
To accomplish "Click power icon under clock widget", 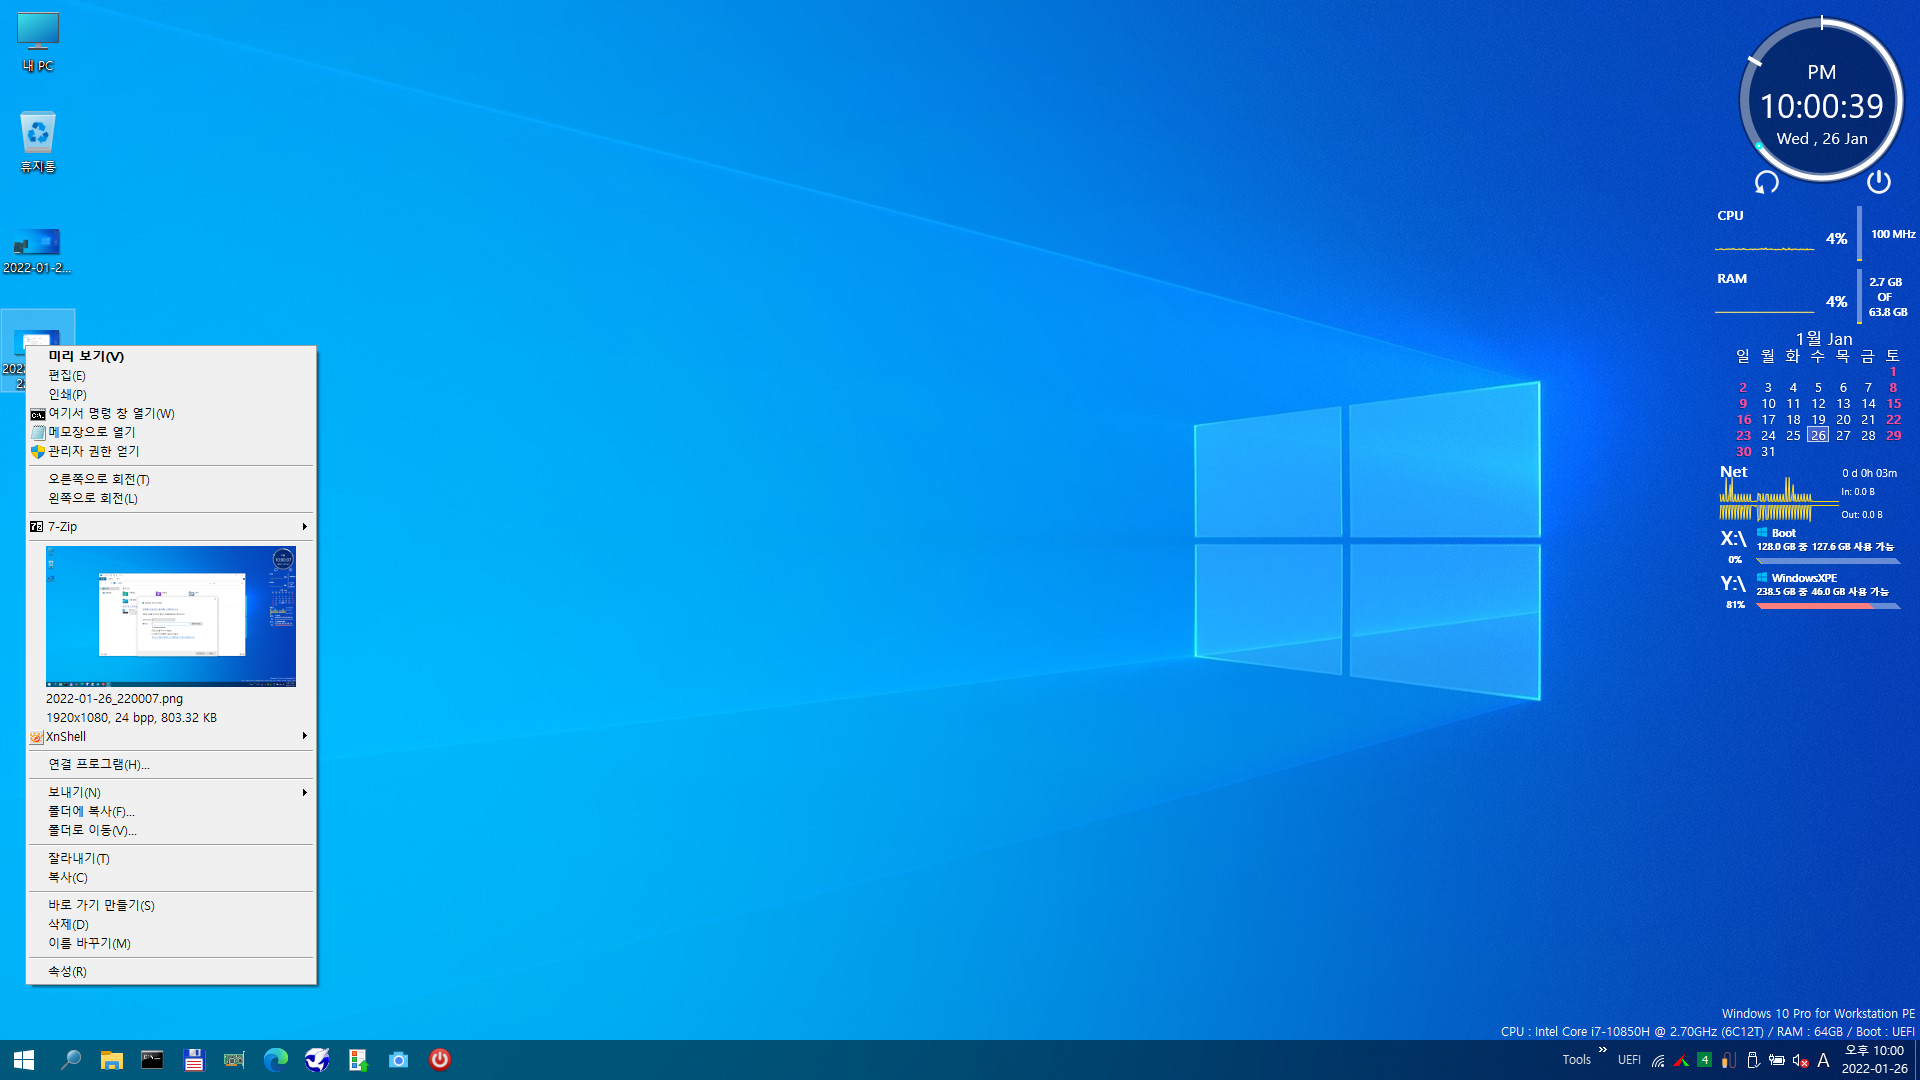I will [1879, 181].
